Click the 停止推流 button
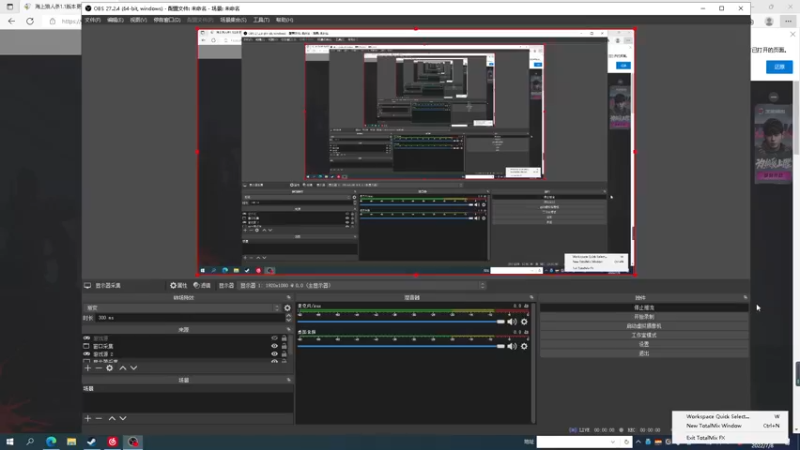The height and width of the screenshot is (450, 800). point(644,308)
